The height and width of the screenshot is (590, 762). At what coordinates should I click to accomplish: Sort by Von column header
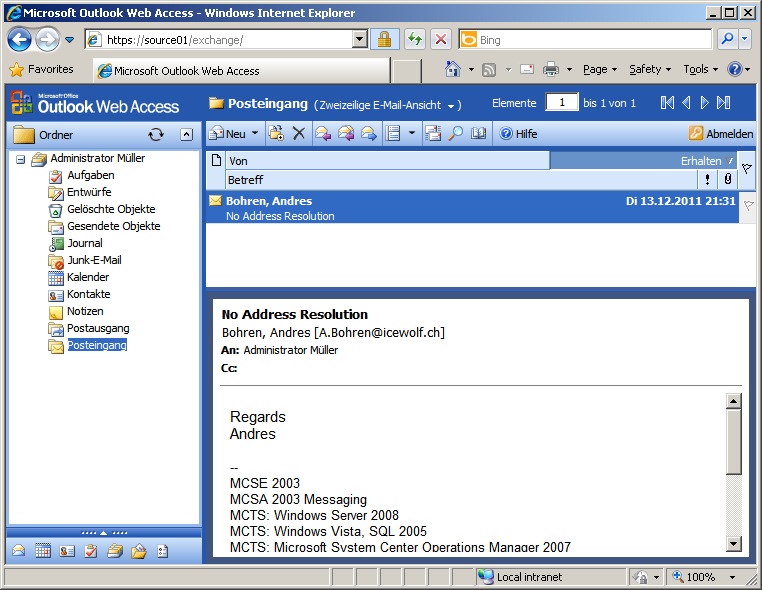point(387,161)
